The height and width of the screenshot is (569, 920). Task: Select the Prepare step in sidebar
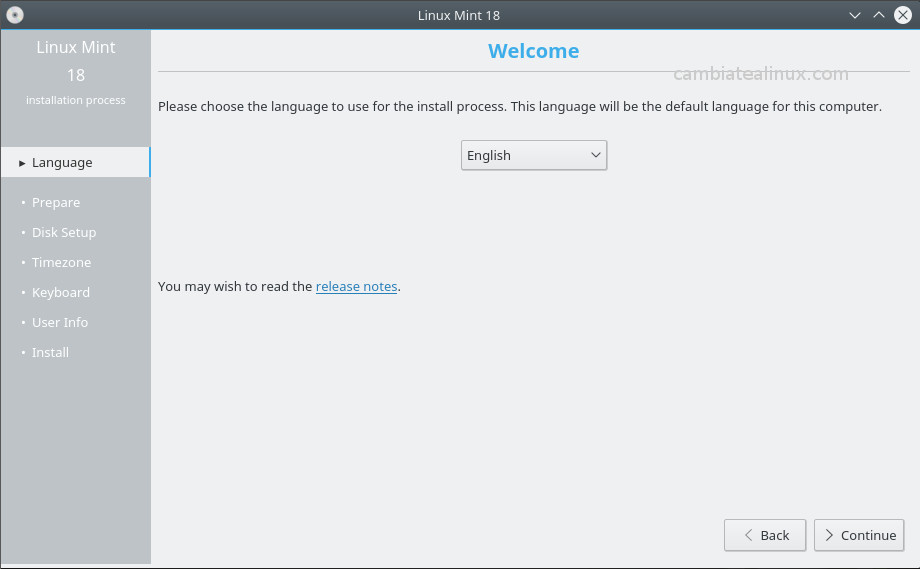(x=56, y=202)
